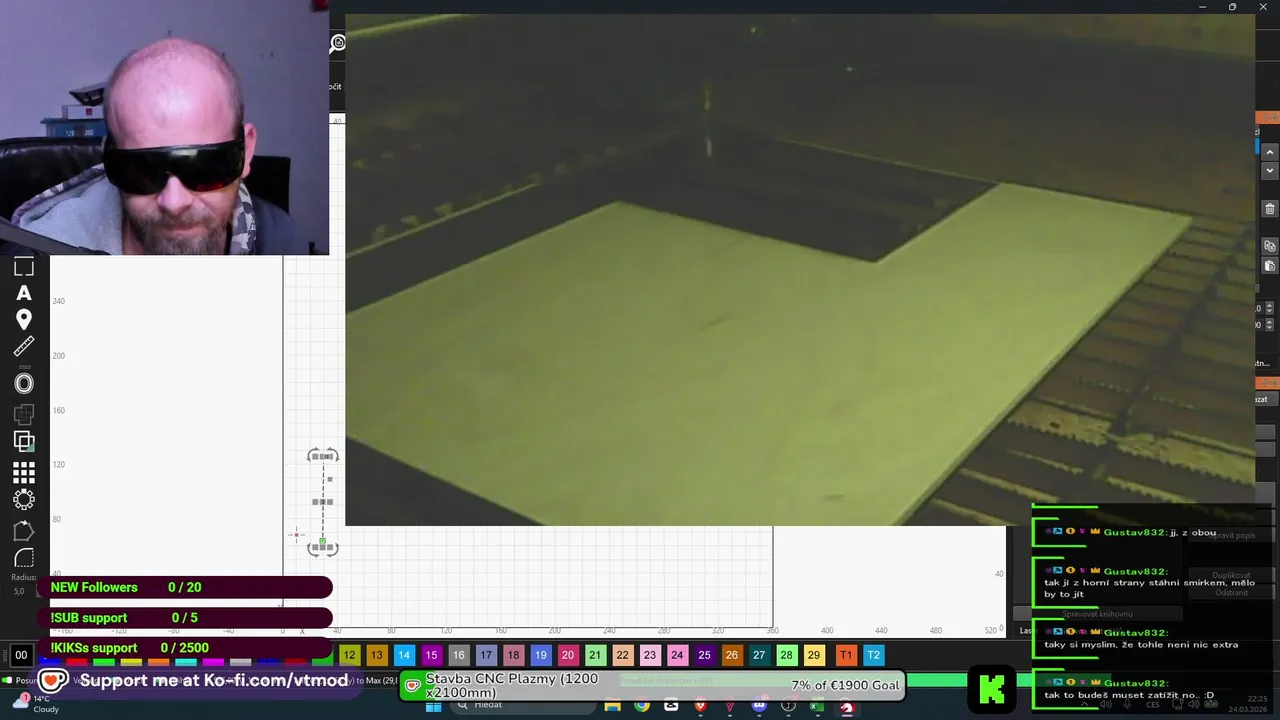Select the Offset Shapes tool

pos(24,383)
